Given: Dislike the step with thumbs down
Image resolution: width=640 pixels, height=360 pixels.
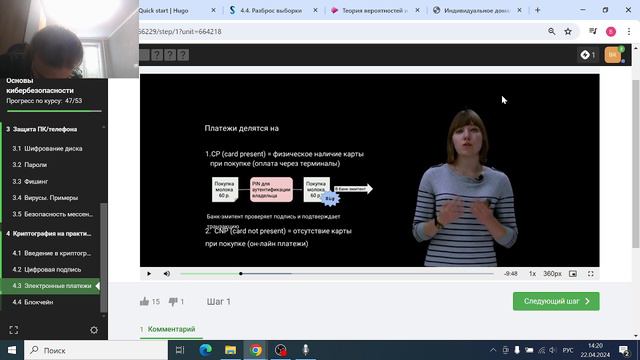Looking at the screenshot, I should point(173,302).
